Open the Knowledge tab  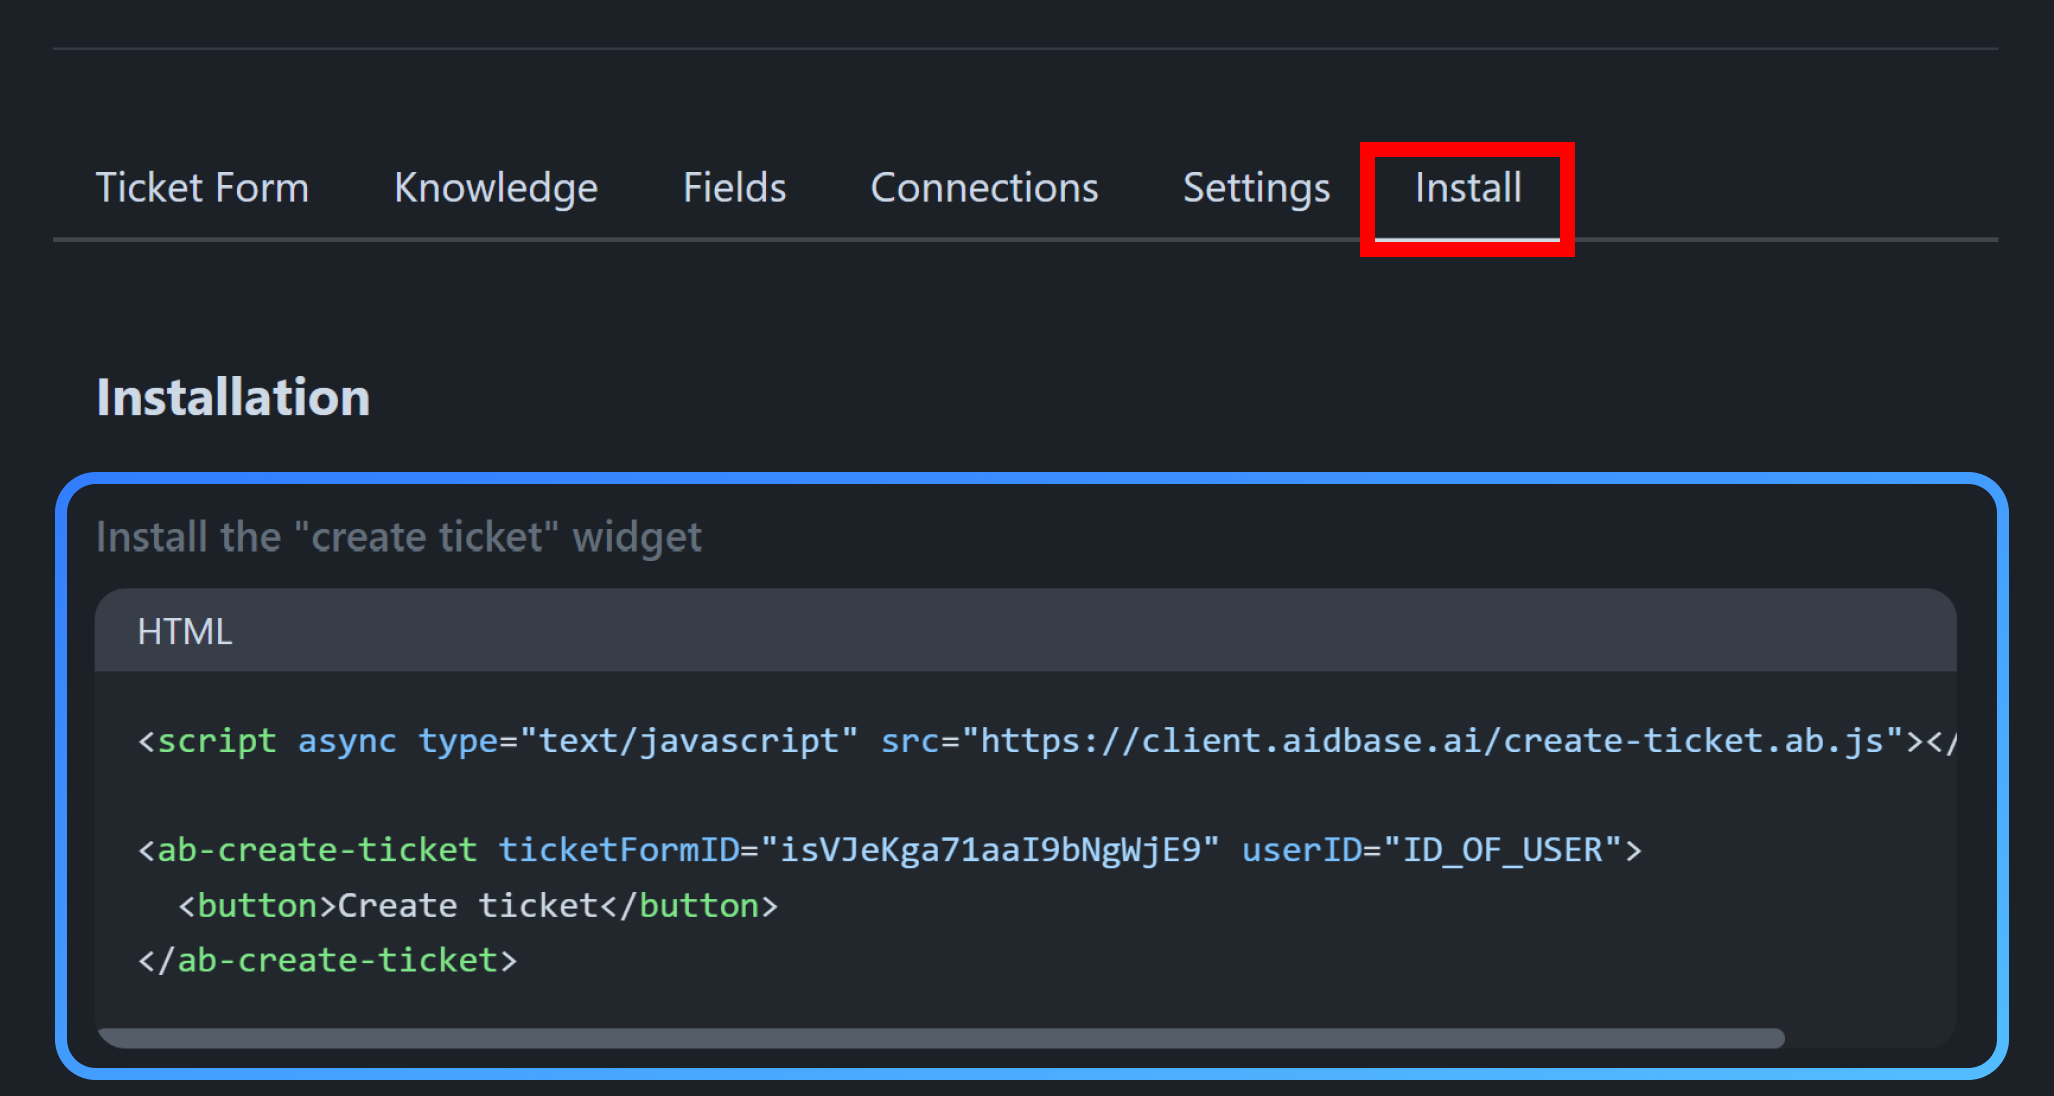coord(496,187)
